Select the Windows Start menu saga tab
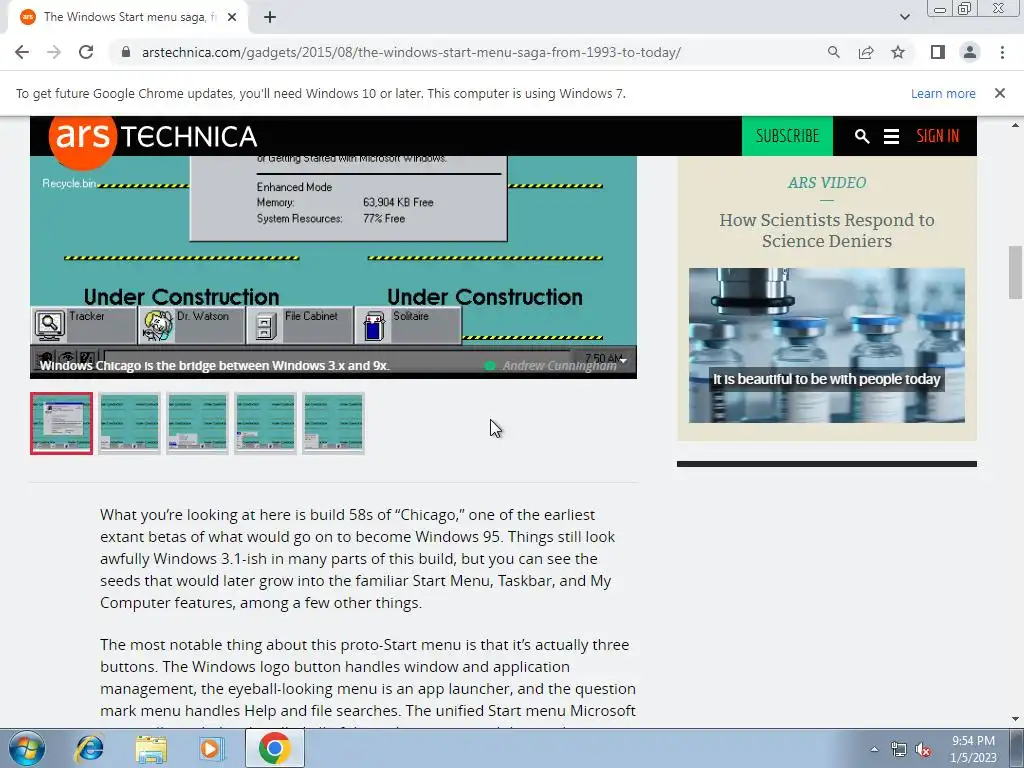The height and width of the screenshot is (768, 1024). pos(127,17)
